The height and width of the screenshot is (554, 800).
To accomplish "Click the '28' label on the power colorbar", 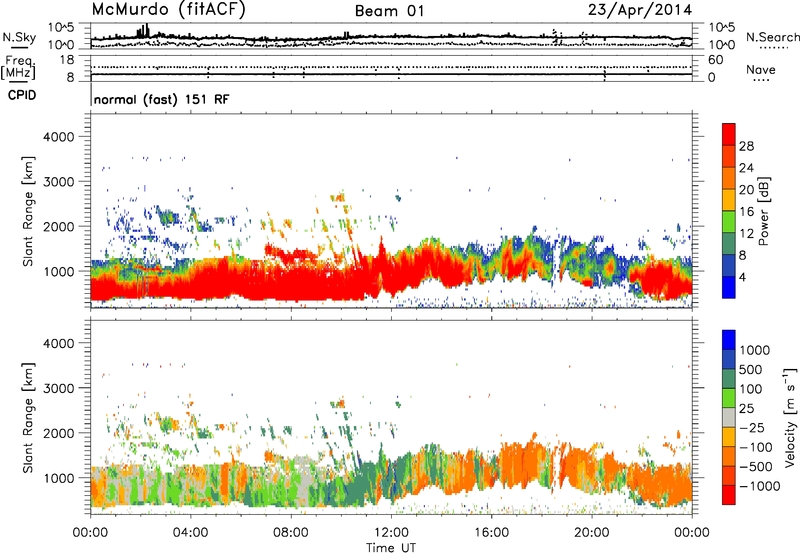I will [x=746, y=146].
